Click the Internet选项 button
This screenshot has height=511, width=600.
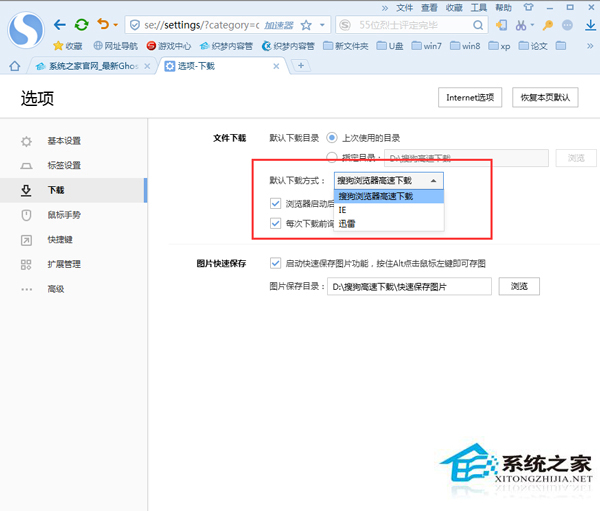click(x=470, y=97)
